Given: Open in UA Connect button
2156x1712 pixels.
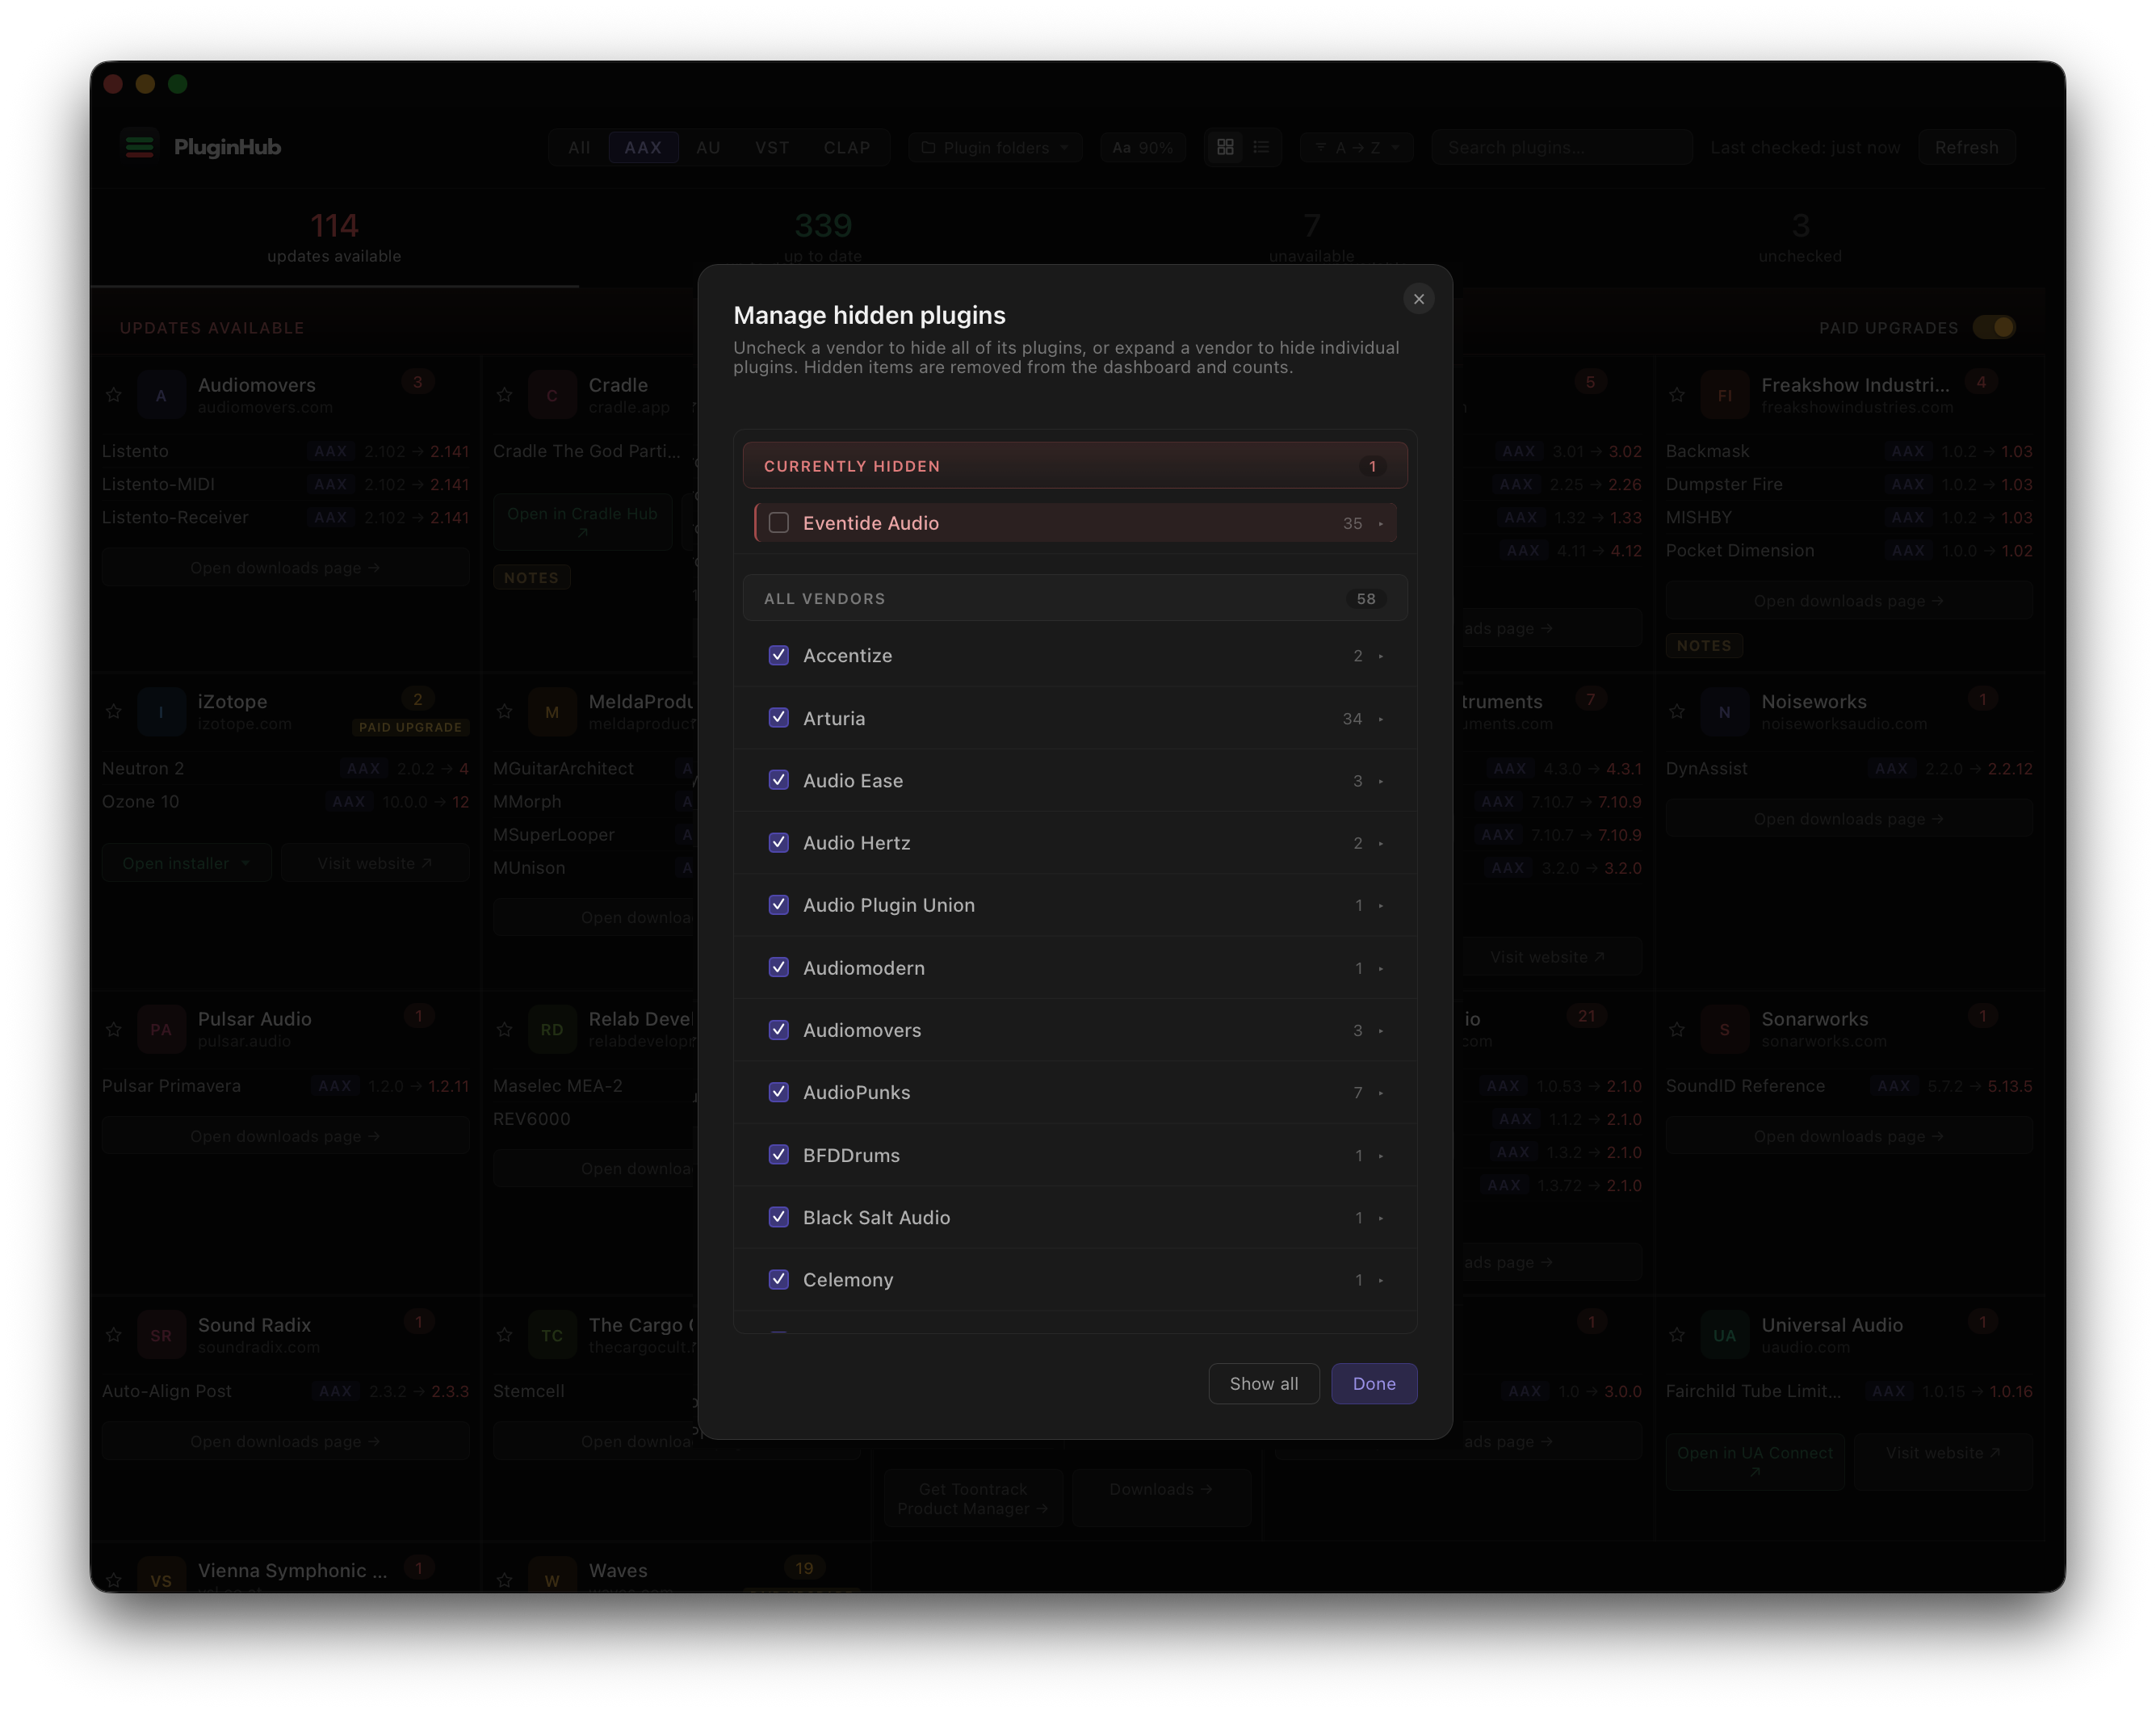Looking at the screenshot, I should click(x=1754, y=1462).
